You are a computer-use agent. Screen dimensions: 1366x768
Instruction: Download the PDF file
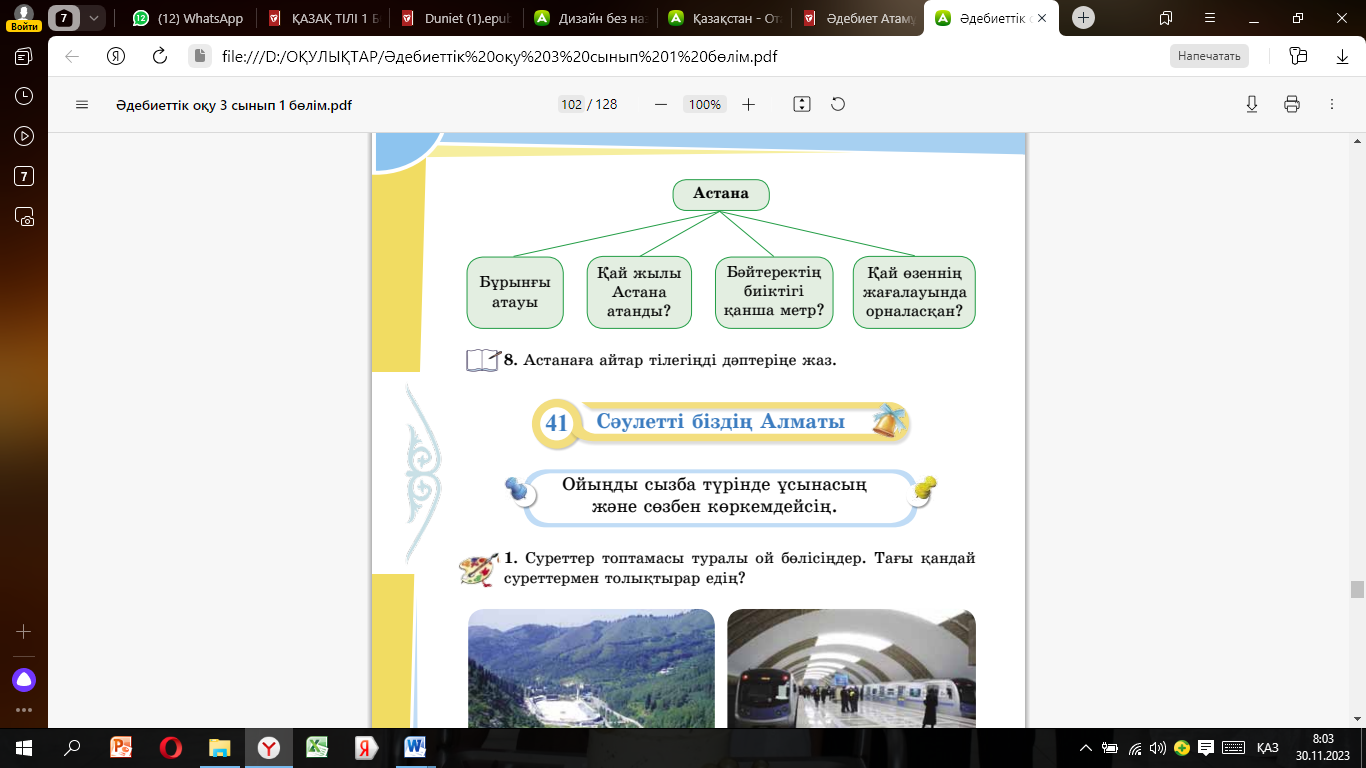1251,104
